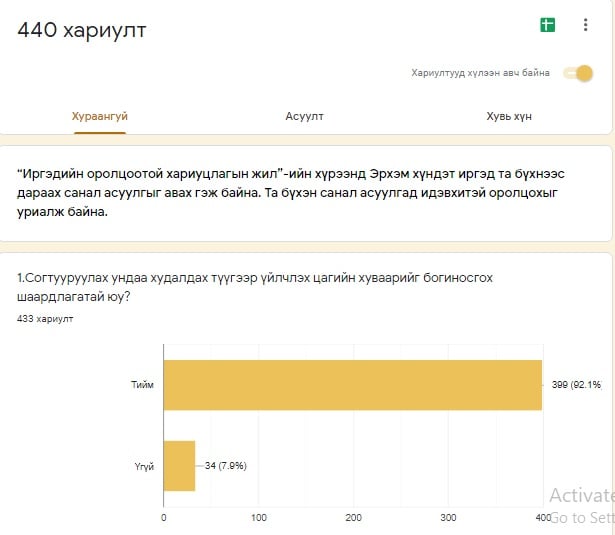The image size is (615, 535).
Task: Click the 'Тийм' axis category label
Action: click(142, 385)
